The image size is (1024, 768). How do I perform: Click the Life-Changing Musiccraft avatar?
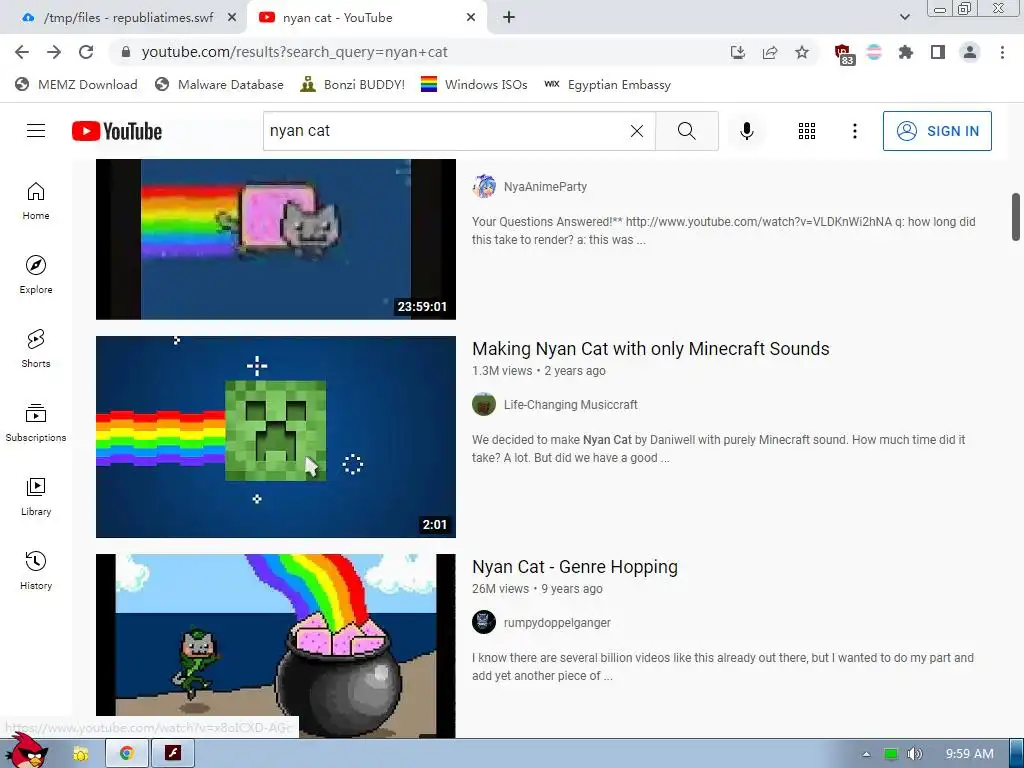pos(484,404)
